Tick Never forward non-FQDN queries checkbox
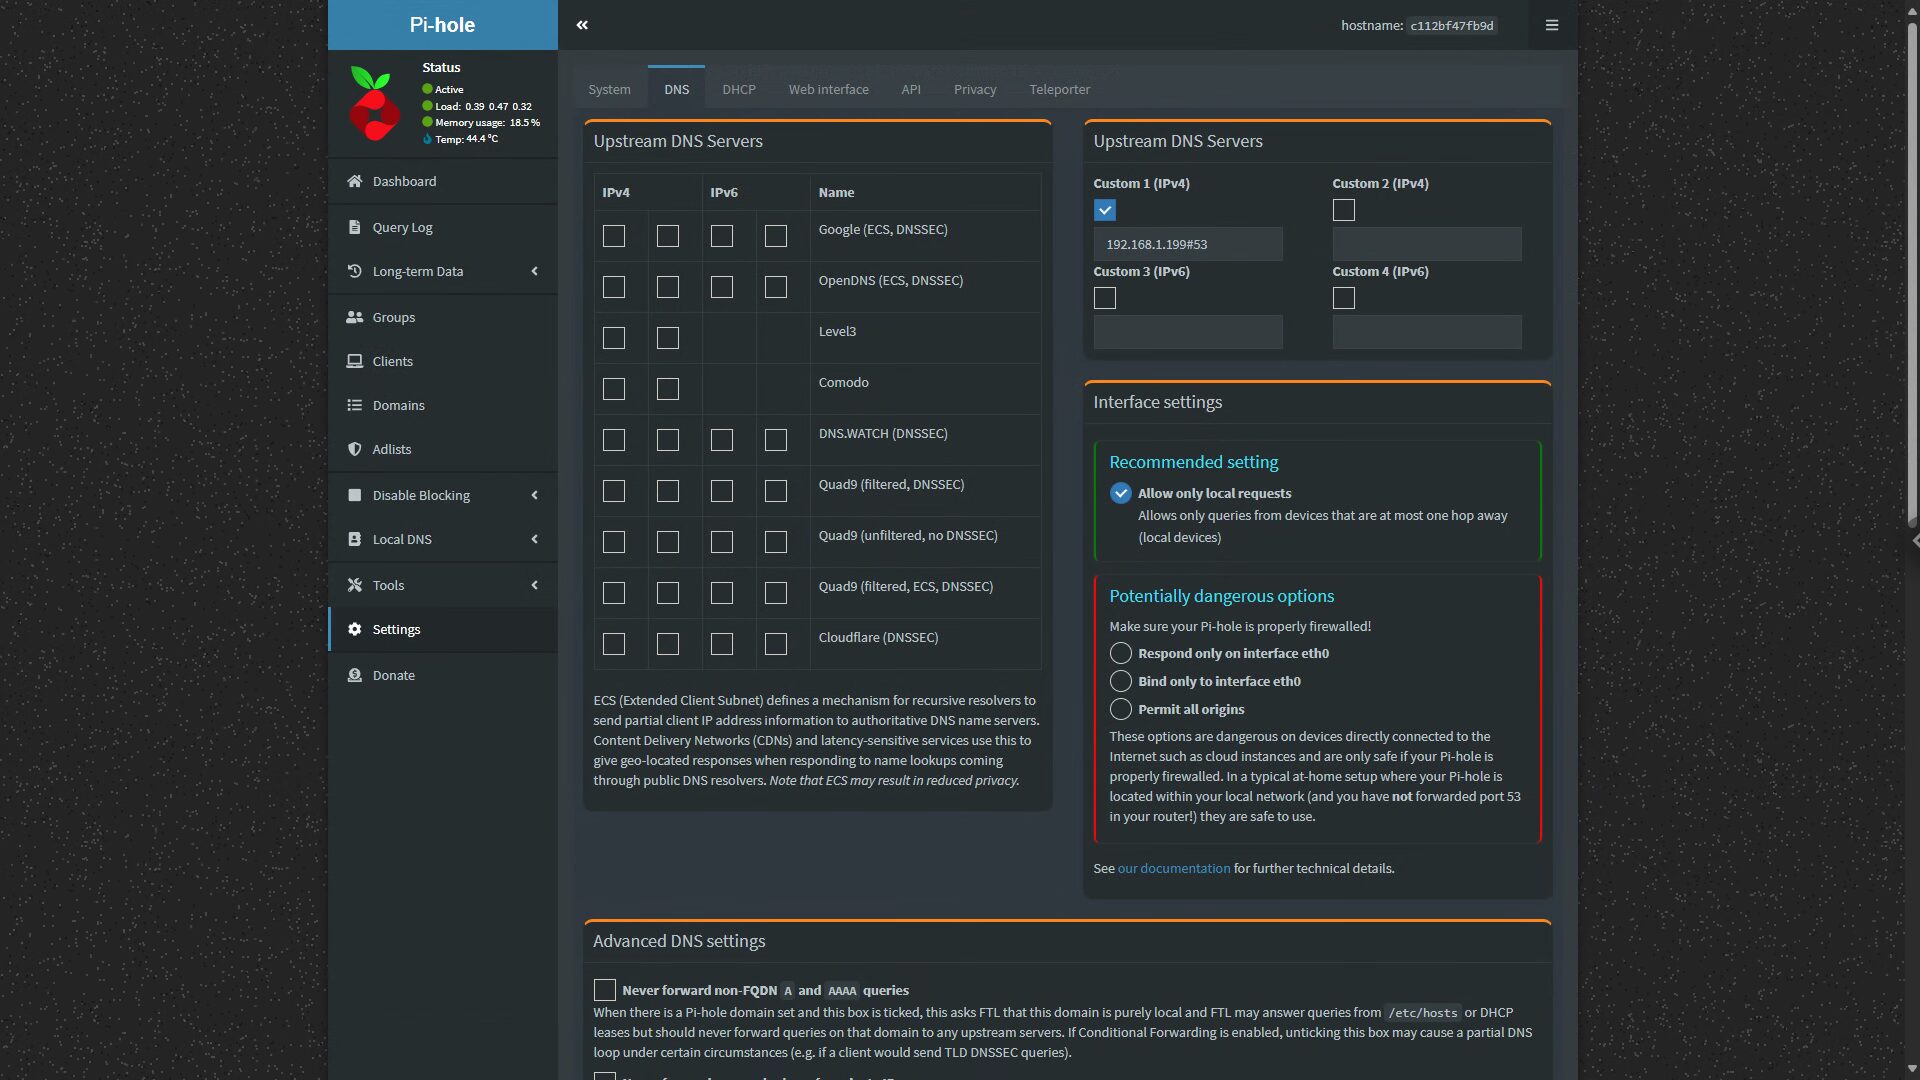Viewport: 1920px width, 1080px height. 605,990
